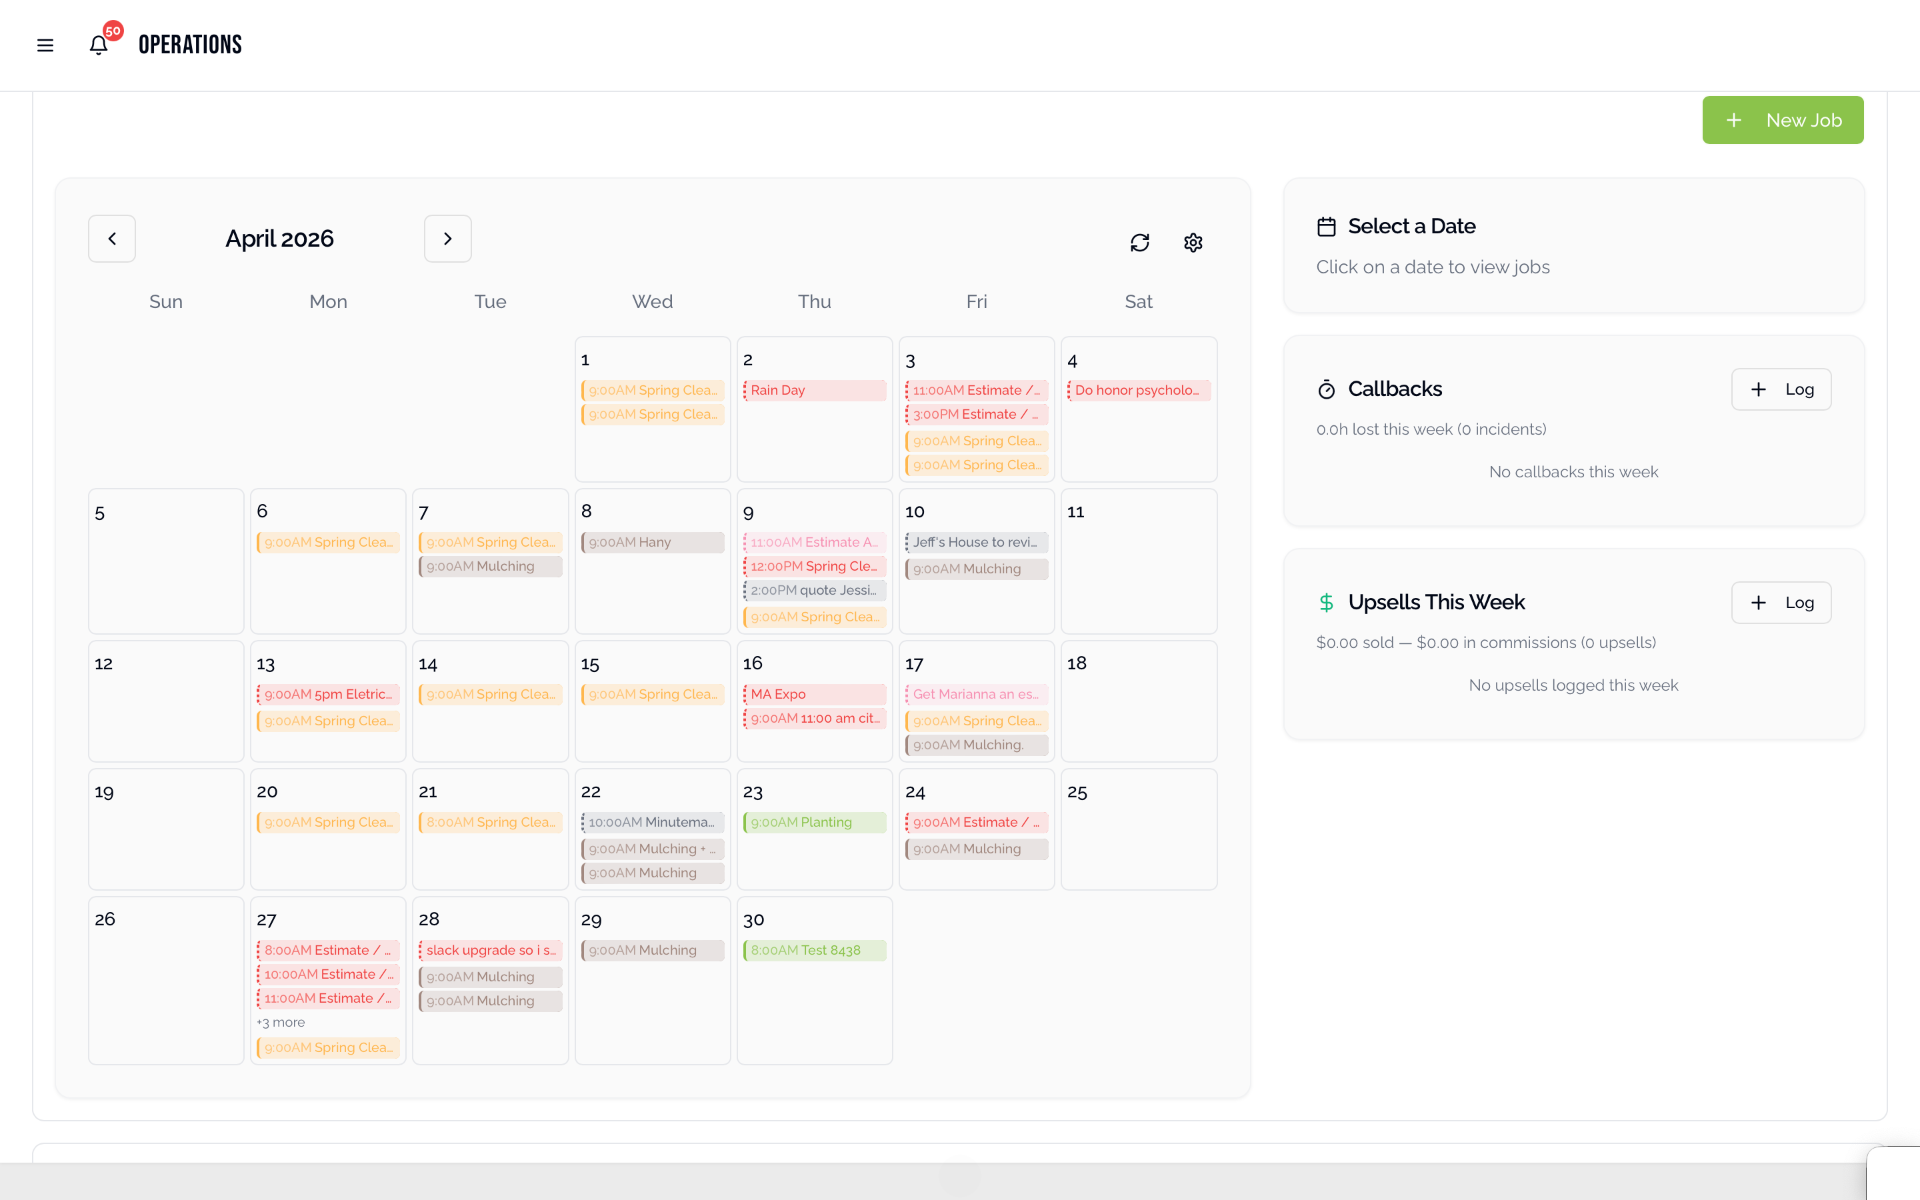The image size is (1920, 1200).
Task: Open 8:00AM Estimate event on April 27
Action: [x=329, y=950]
